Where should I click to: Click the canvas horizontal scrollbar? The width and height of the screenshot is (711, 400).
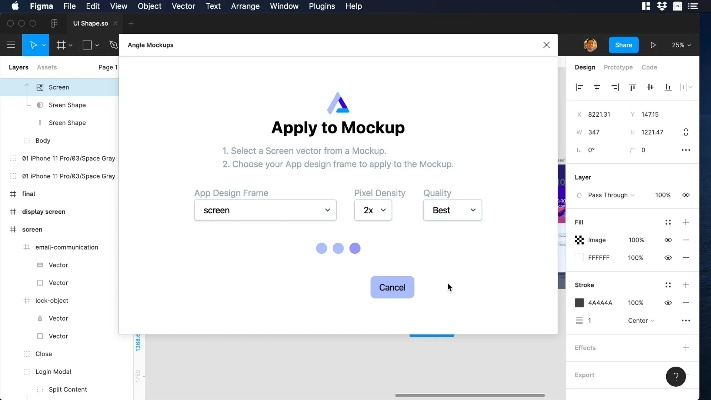[x=470, y=395]
